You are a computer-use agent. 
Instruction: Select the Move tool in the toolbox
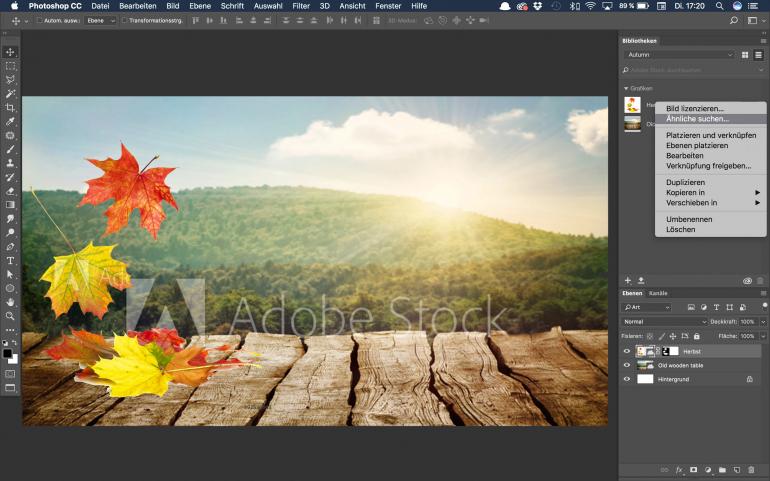click(10, 52)
